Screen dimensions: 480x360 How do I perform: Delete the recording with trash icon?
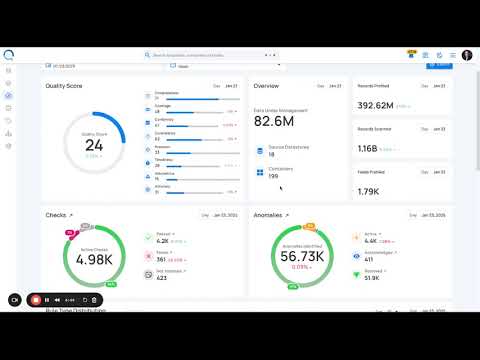pyautogui.click(x=94, y=300)
